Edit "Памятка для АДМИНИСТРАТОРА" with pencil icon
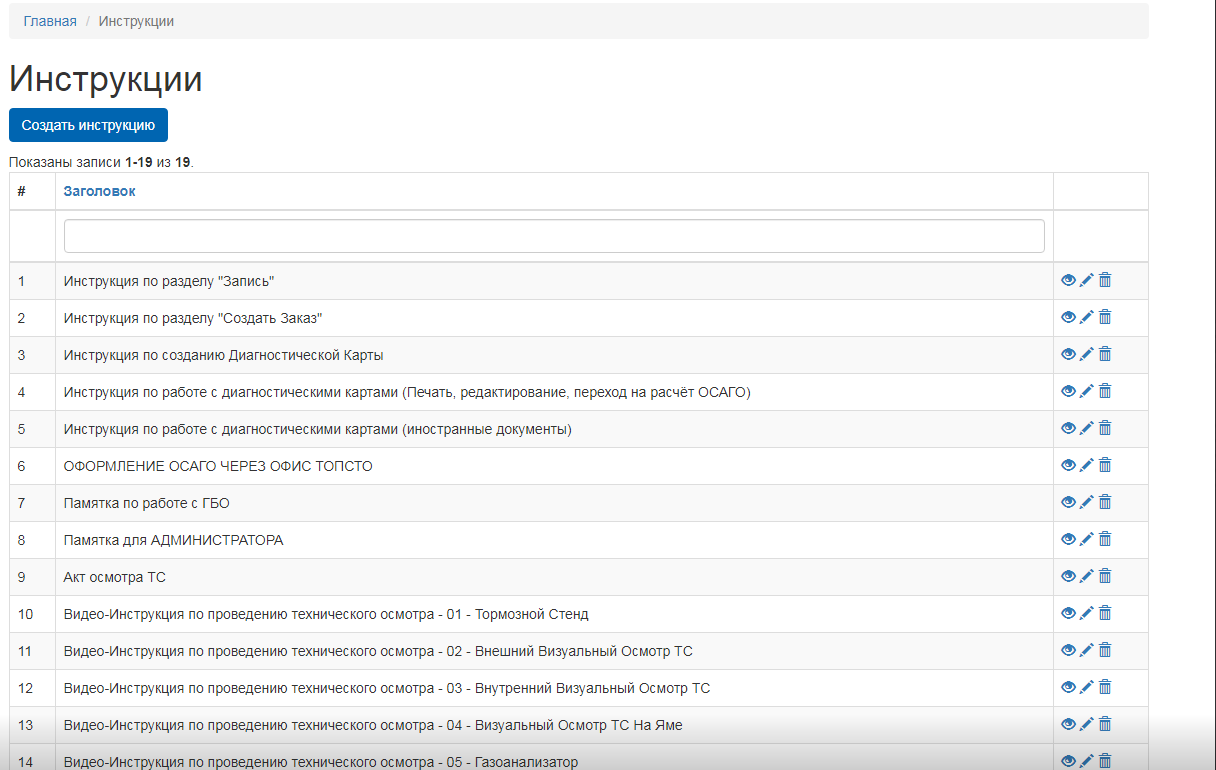Viewport: 1216px width, 770px height. (1086, 539)
